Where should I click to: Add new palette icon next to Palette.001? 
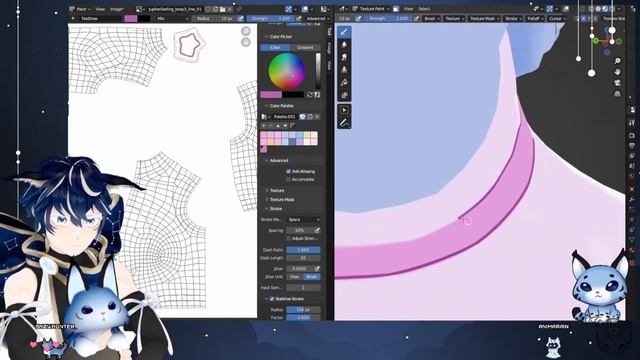310,117
